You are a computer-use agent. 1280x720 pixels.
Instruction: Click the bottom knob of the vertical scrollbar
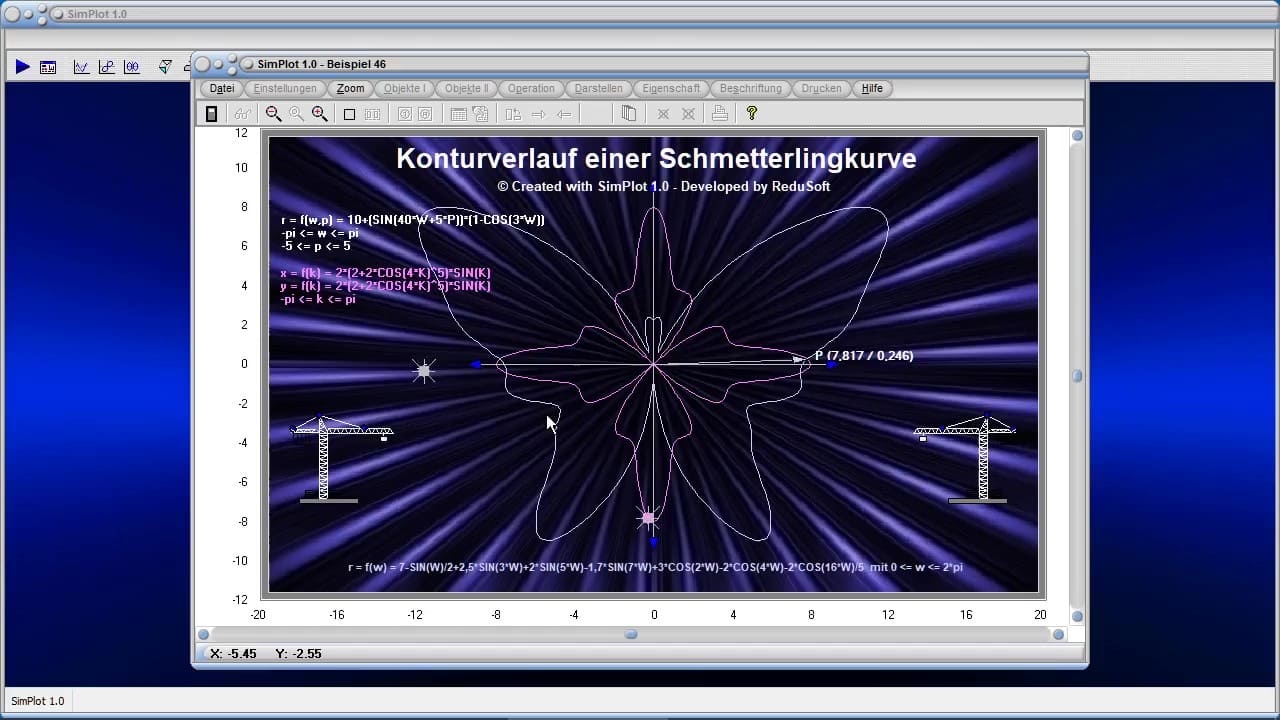(1078, 616)
